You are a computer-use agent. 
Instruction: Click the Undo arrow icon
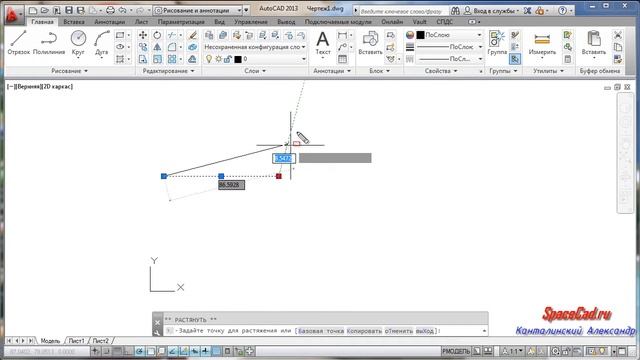pos(122,10)
